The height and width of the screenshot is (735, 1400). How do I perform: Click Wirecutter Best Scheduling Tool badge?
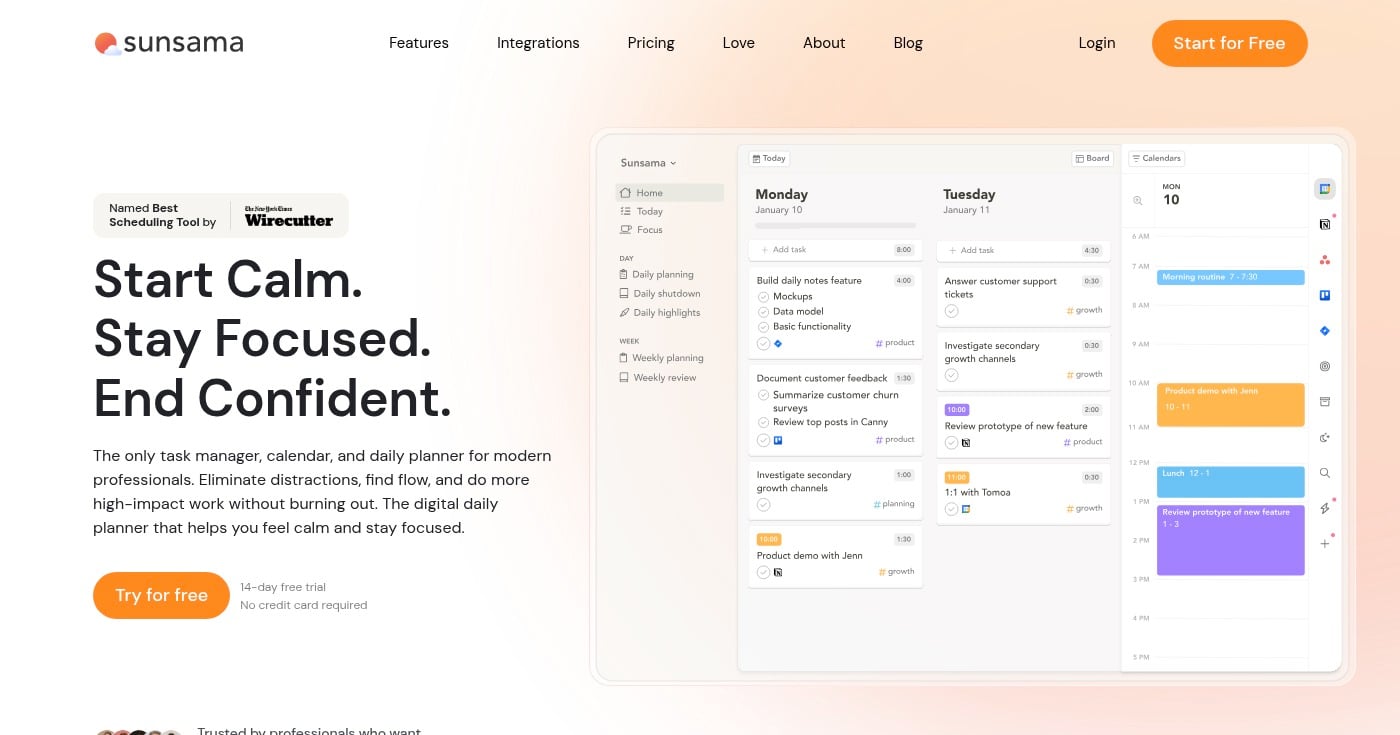pyautogui.click(x=221, y=215)
